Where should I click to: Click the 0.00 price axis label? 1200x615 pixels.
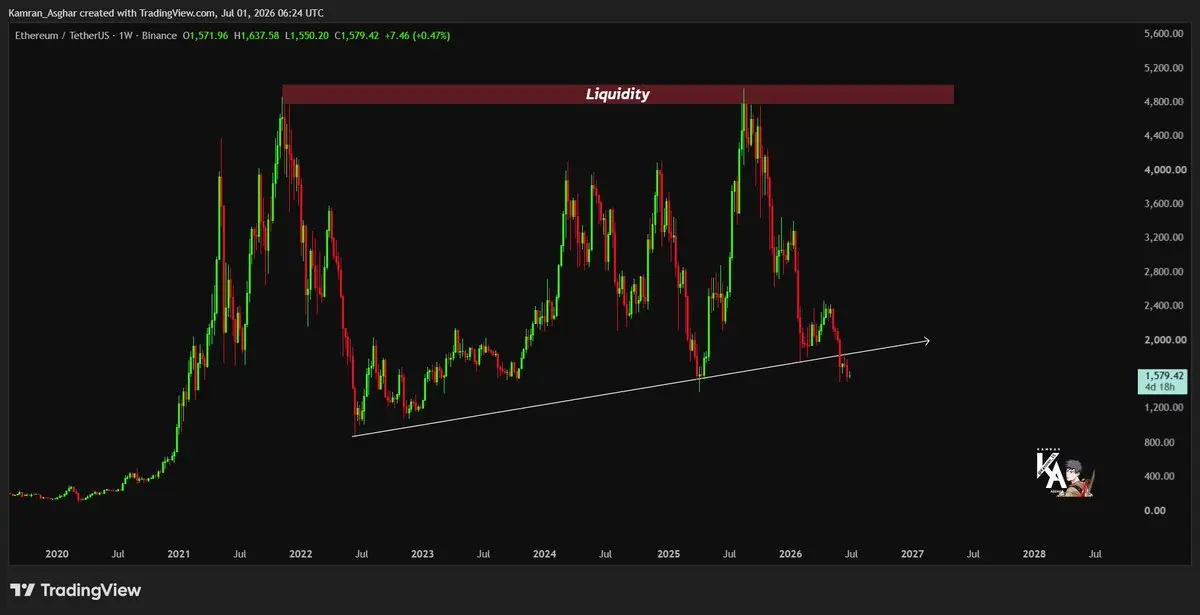point(1155,510)
